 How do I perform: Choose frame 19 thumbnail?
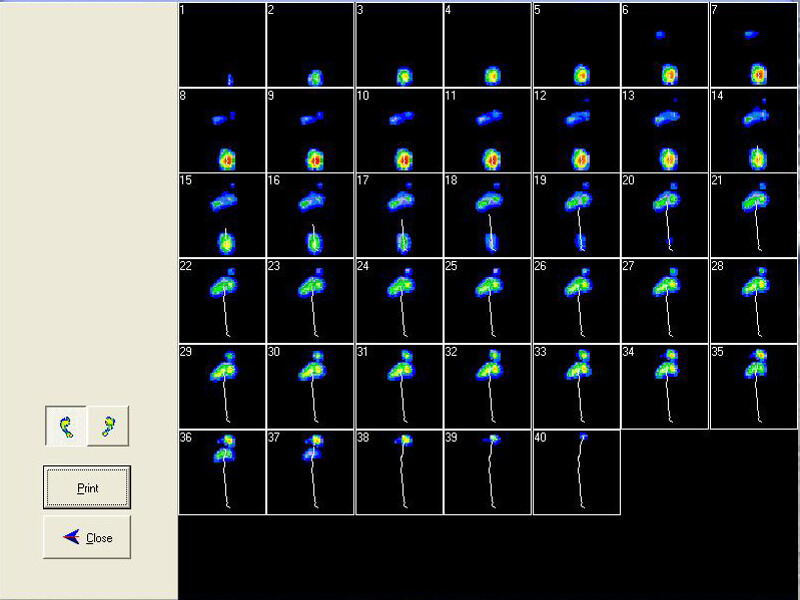[577, 215]
